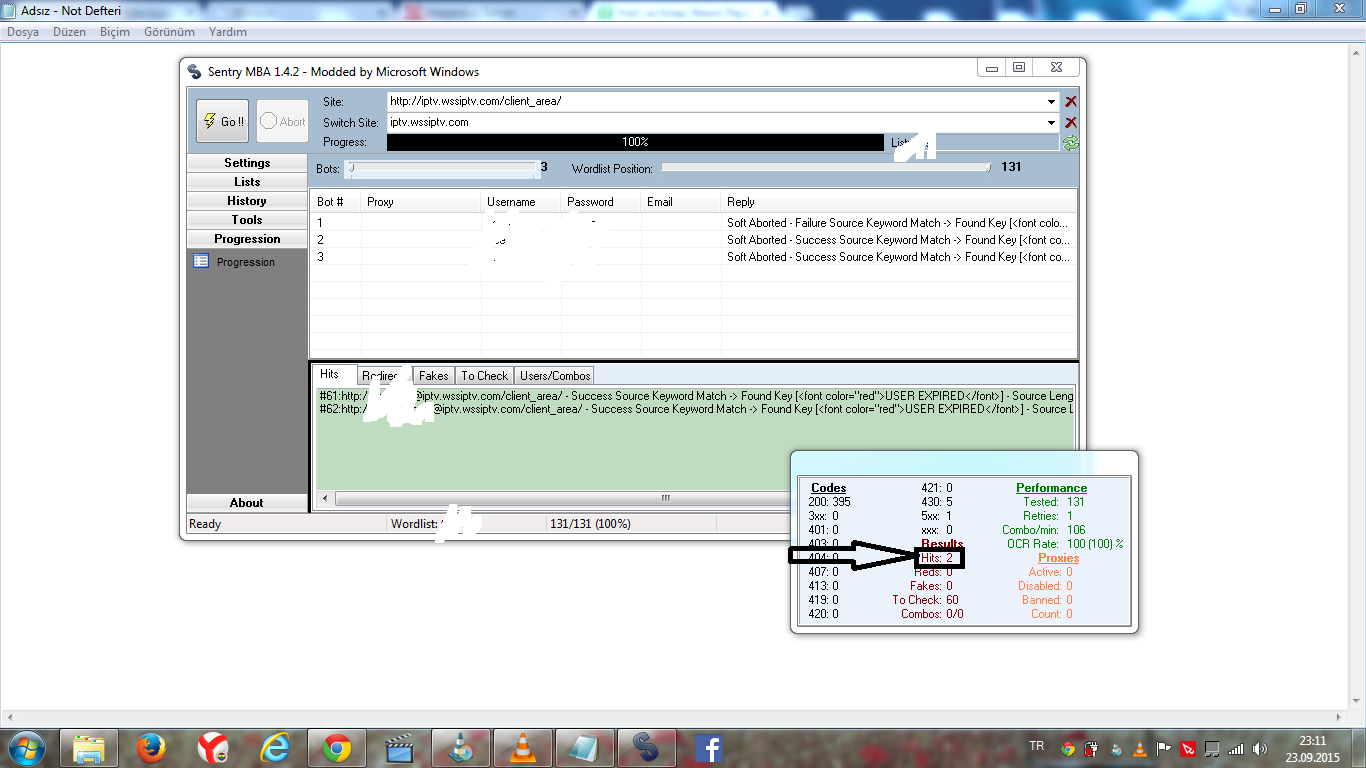This screenshot has height=768, width=1366.
Task: Switch to the To Check tab
Action: 484,376
